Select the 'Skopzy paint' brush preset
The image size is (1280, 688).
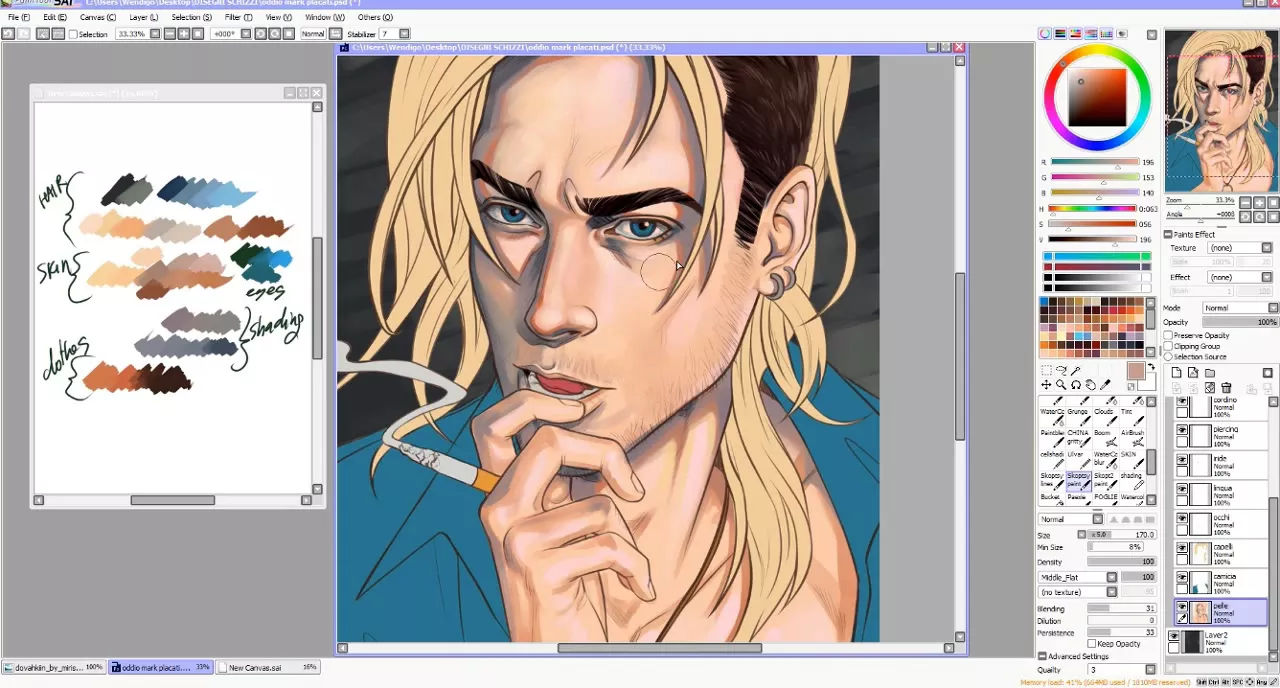click(1079, 481)
